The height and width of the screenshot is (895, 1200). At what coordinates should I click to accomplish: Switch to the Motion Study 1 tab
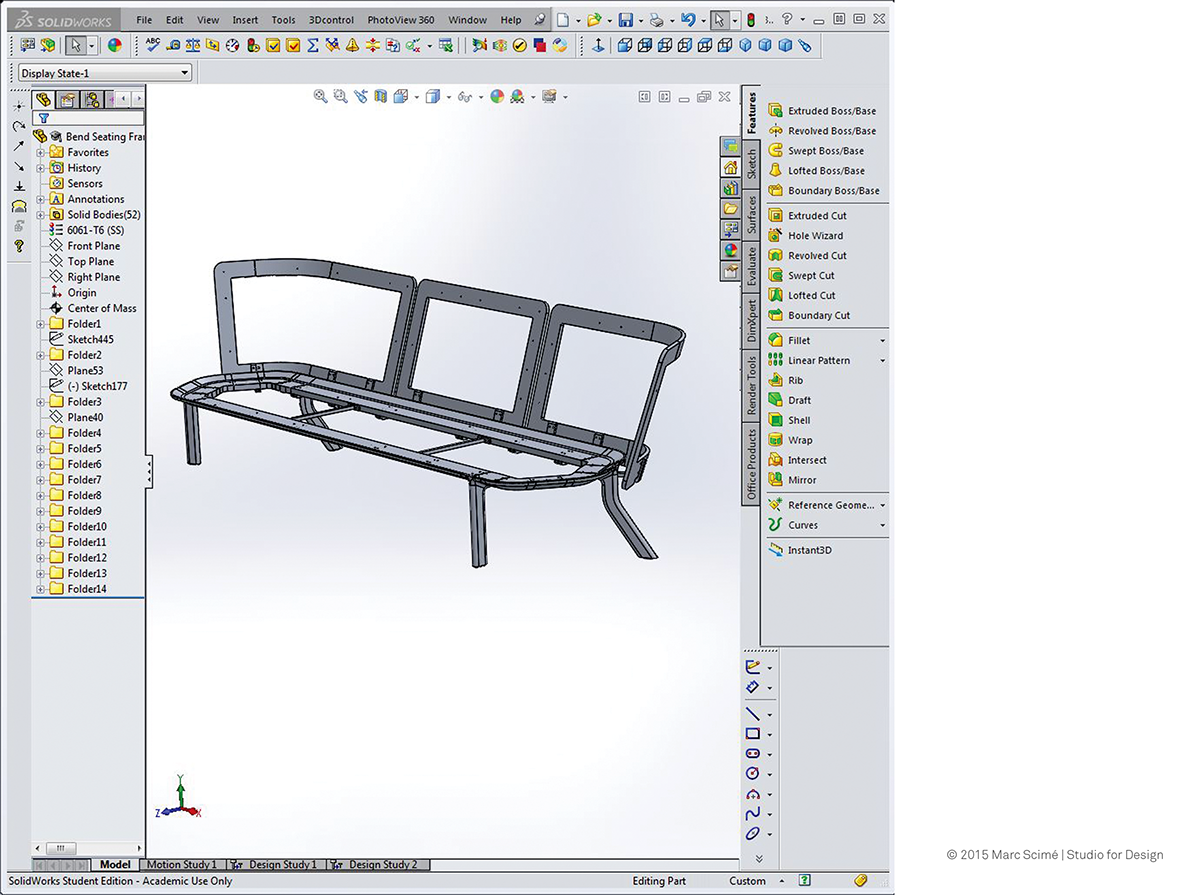[x=183, y=864]
